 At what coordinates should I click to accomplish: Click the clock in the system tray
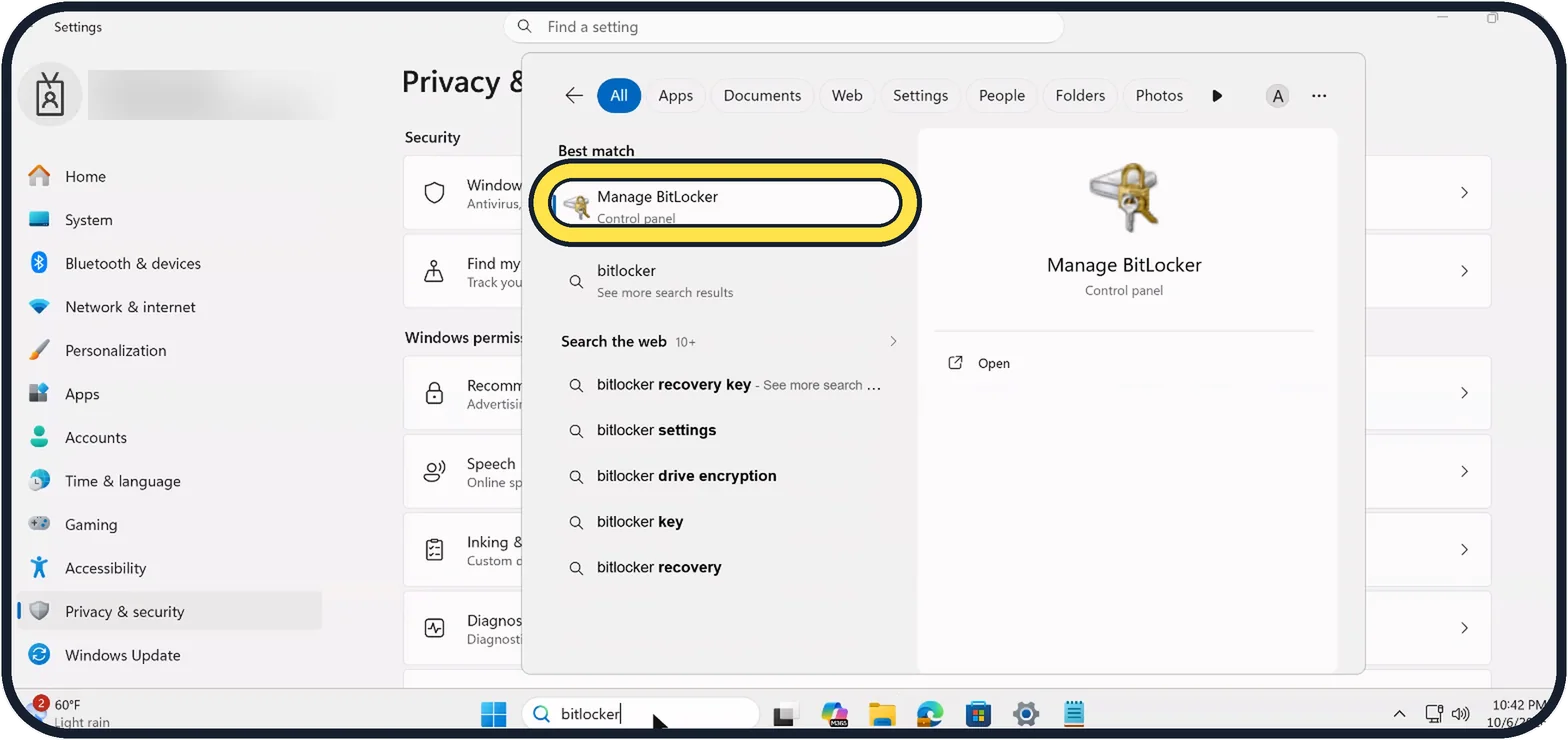point(1518,714)
